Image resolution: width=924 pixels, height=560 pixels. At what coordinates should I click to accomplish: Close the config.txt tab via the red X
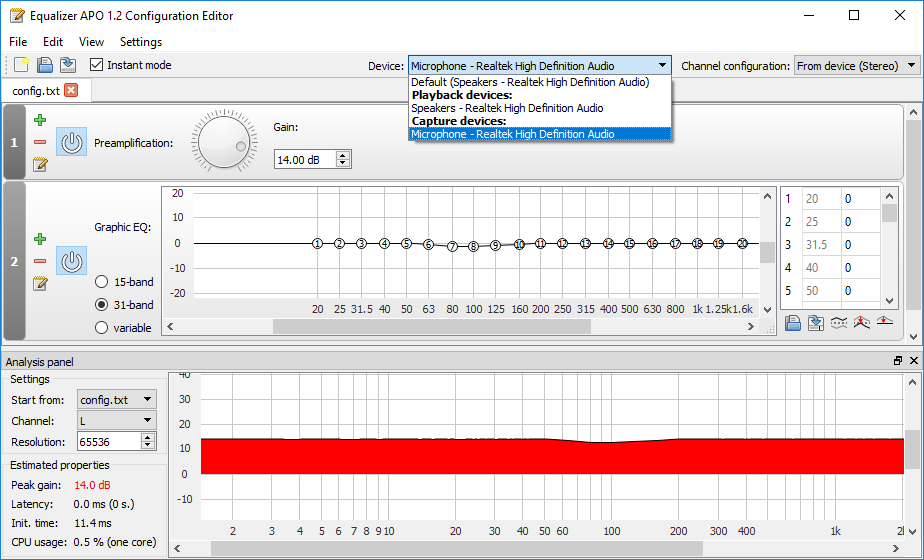tap(71, 90)
